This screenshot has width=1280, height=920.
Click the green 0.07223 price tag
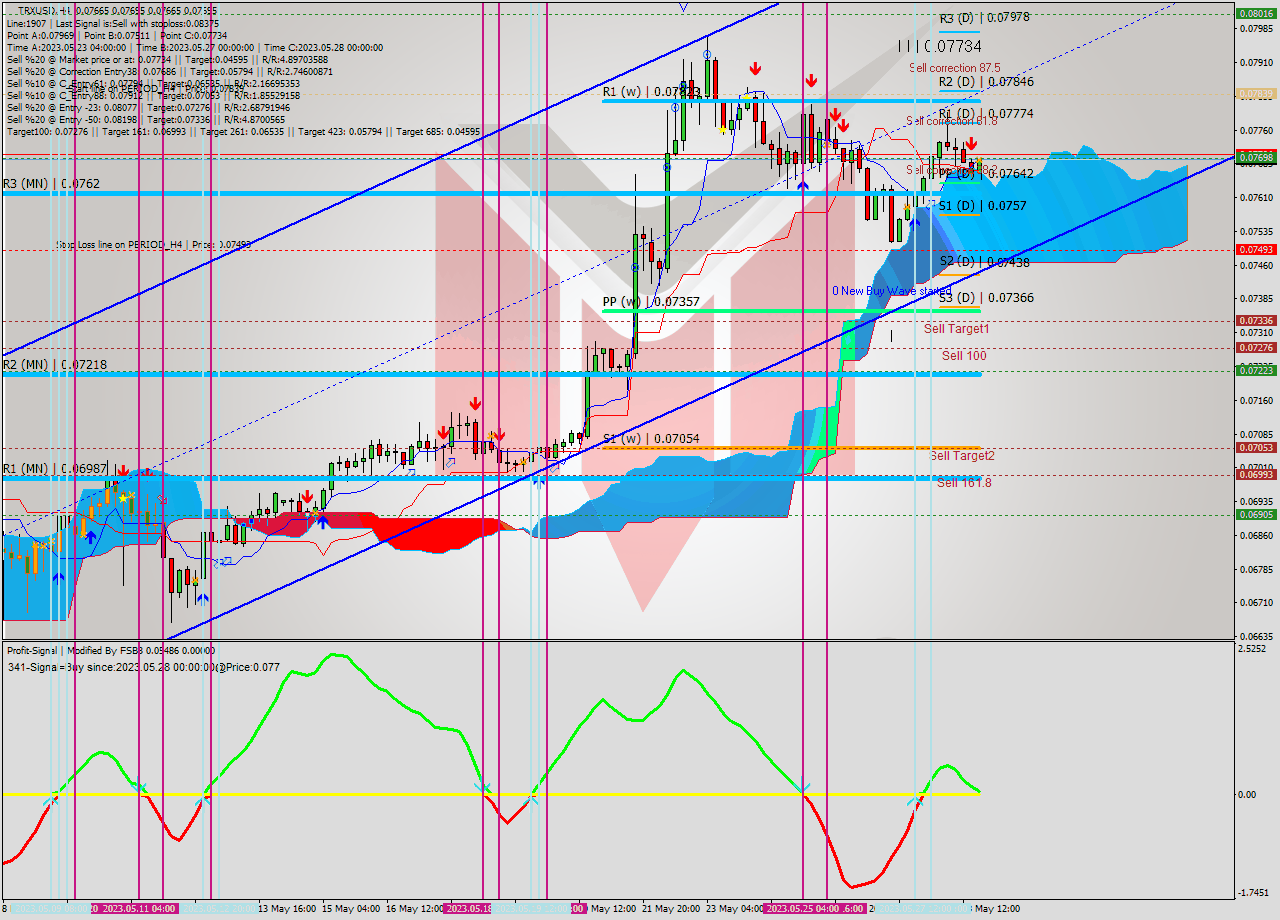pos(1255,370)
